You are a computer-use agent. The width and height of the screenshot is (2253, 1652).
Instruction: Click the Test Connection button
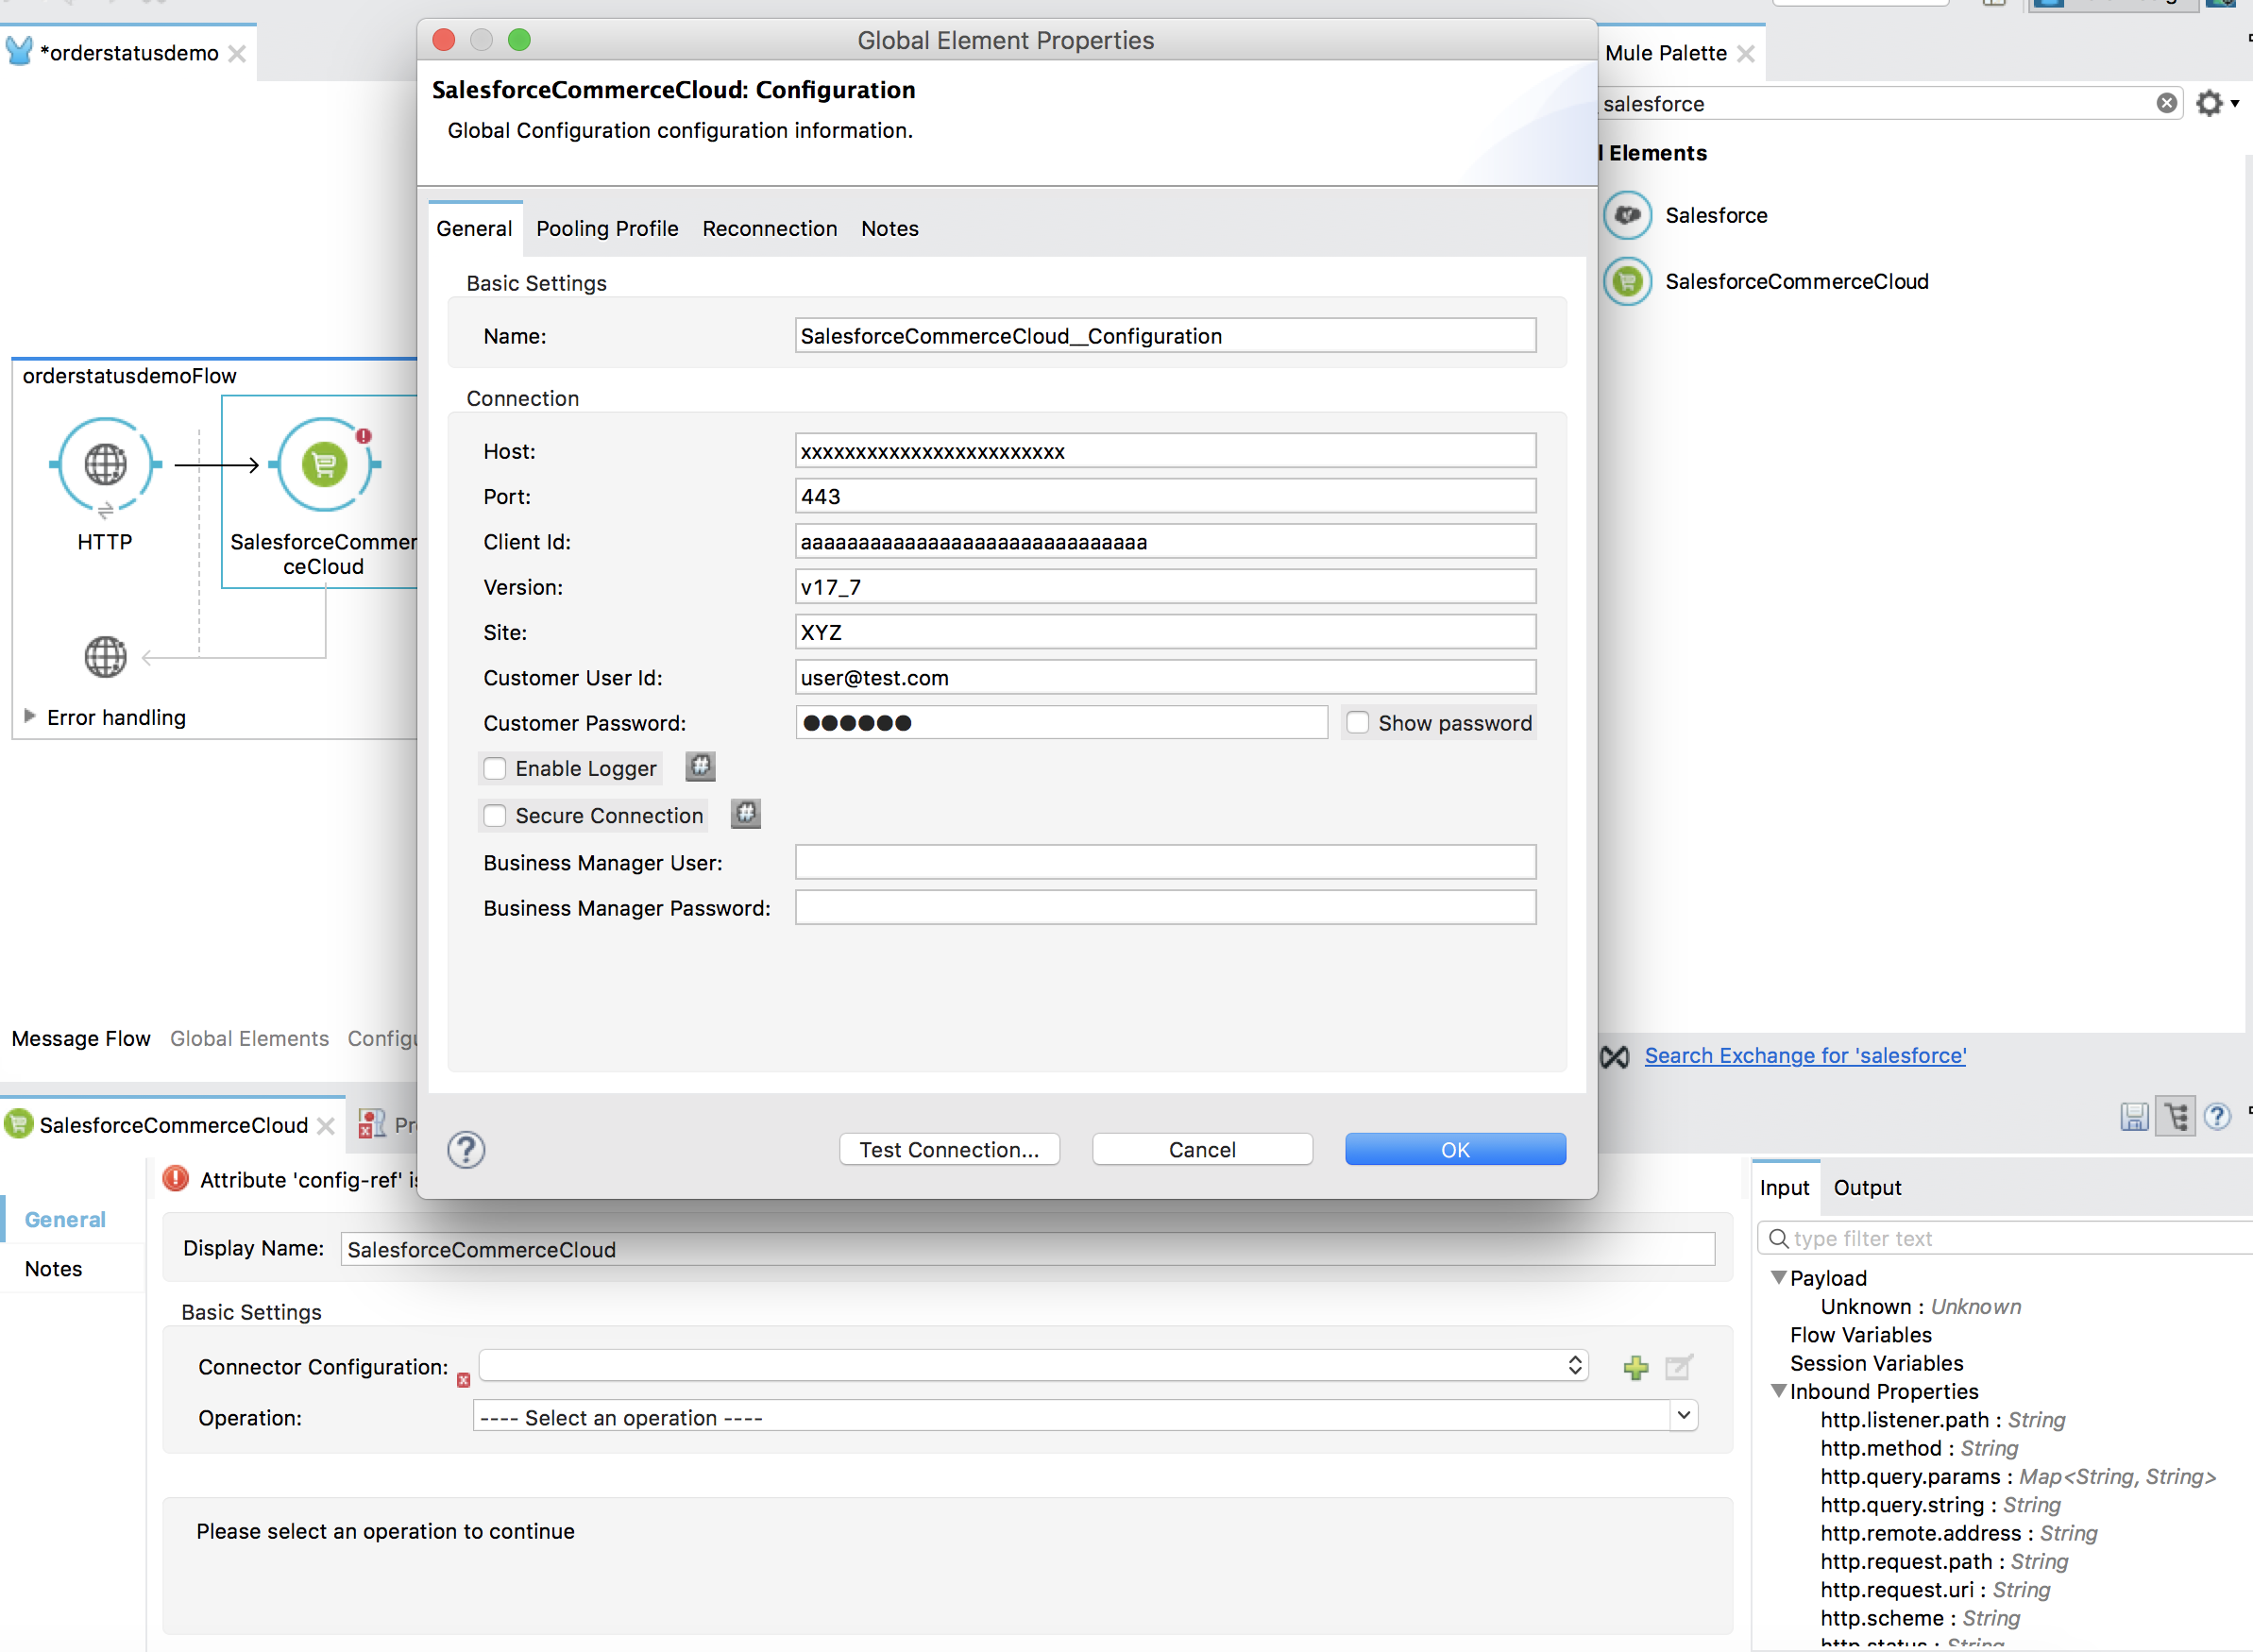pos(949,1149)
